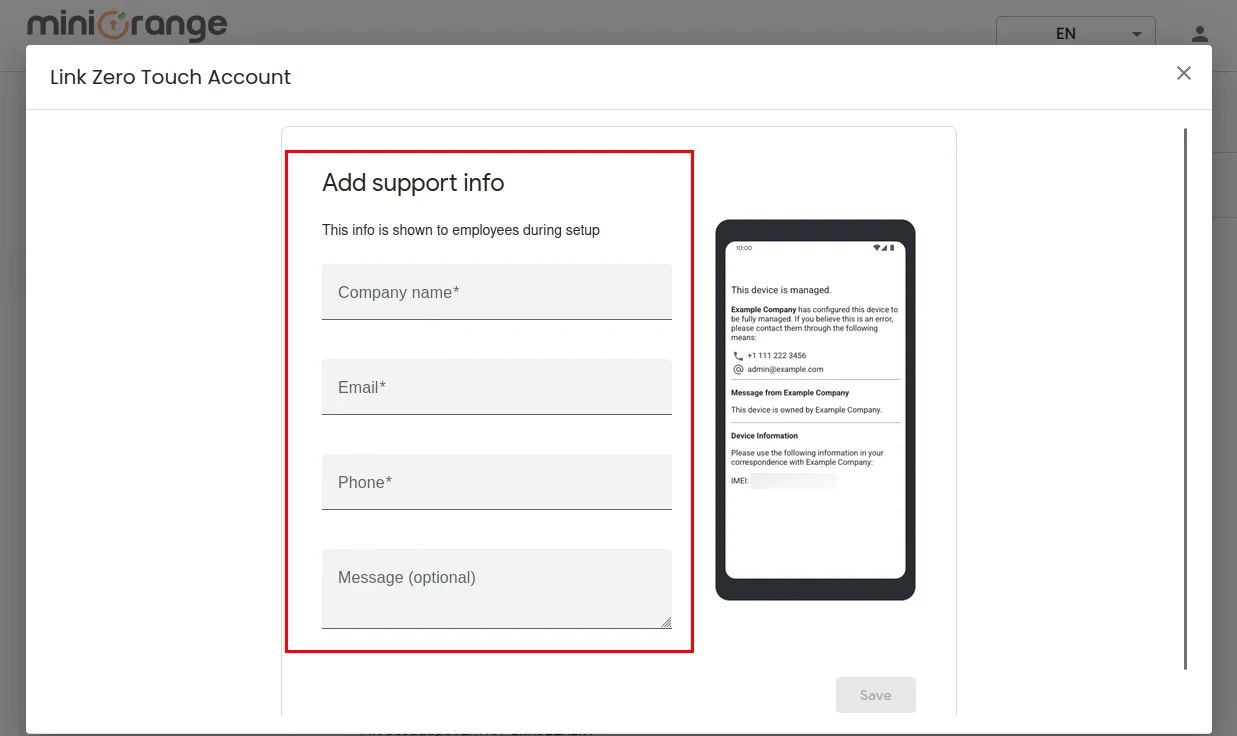Image resolution: width=1237 pixels, height=736 pixels.
Task: Save the support info
Action: (875, 695)
